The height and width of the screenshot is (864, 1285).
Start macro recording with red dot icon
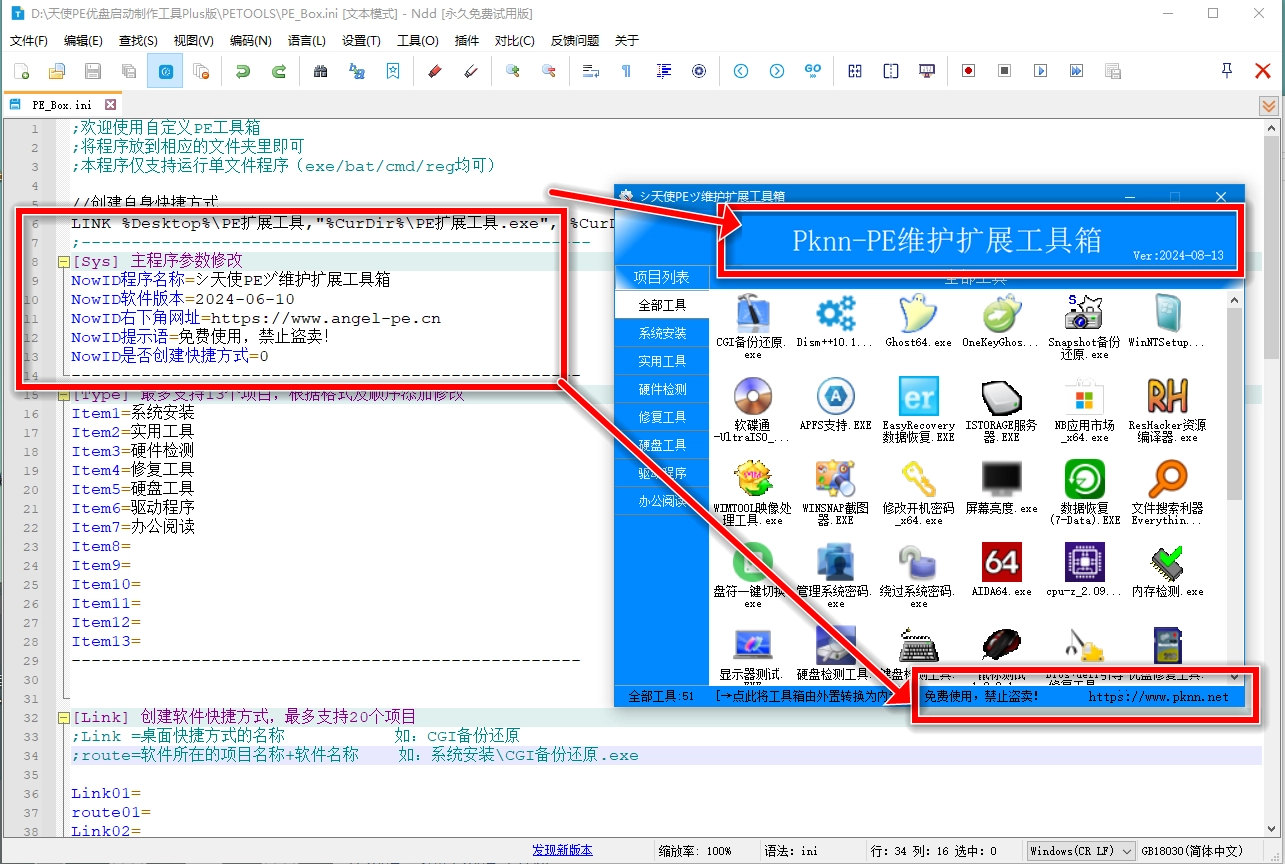click(x=968, y=71)
